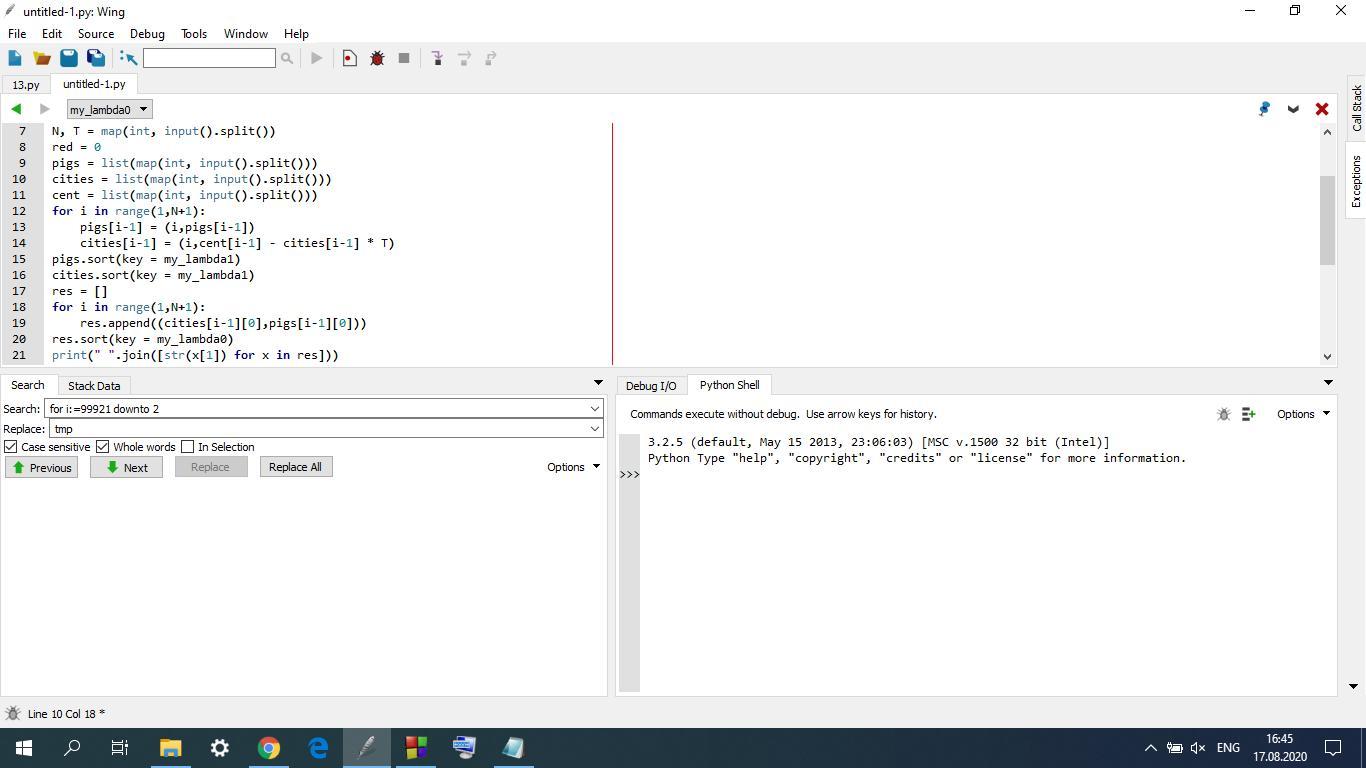The height and width of the screenshot is (768, 1366).
Task: Click the goto-definition arrow icon in toolbar
Action: [x=128, y=58]
